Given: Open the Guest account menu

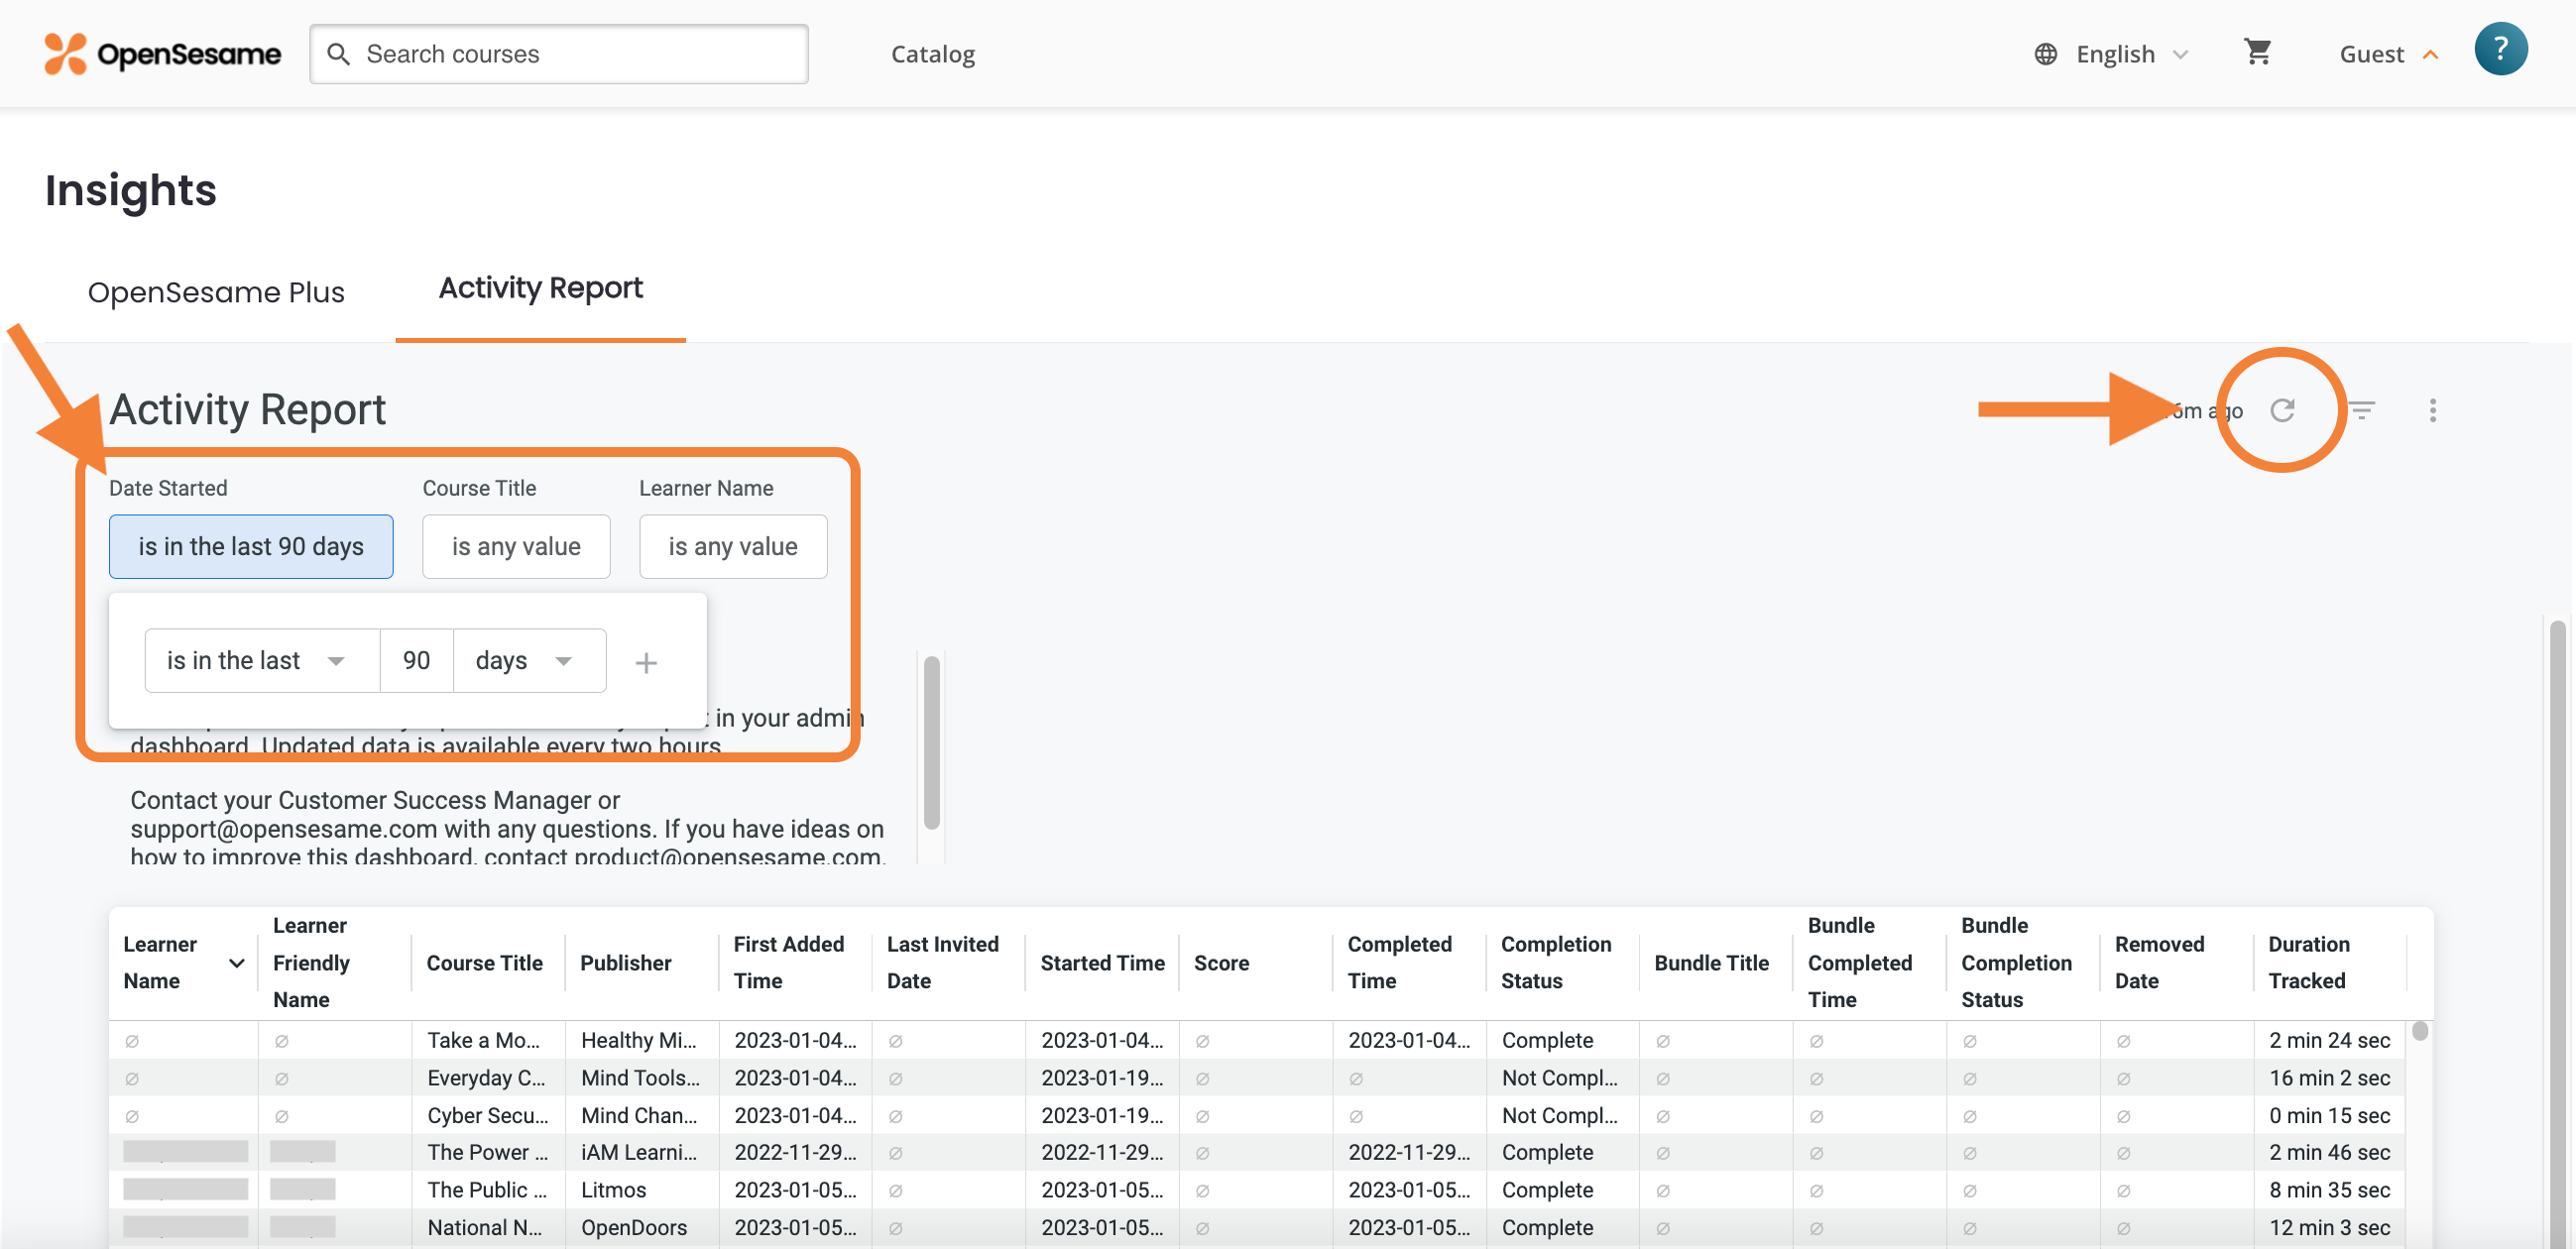Looking at the screenshot, I should click(x=2388, y=54).
